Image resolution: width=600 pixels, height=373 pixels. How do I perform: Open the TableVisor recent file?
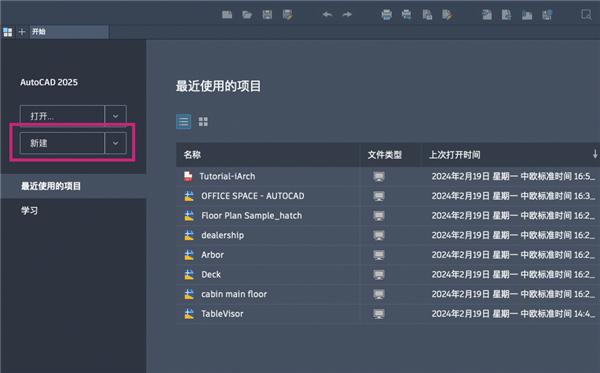point(222,314)
